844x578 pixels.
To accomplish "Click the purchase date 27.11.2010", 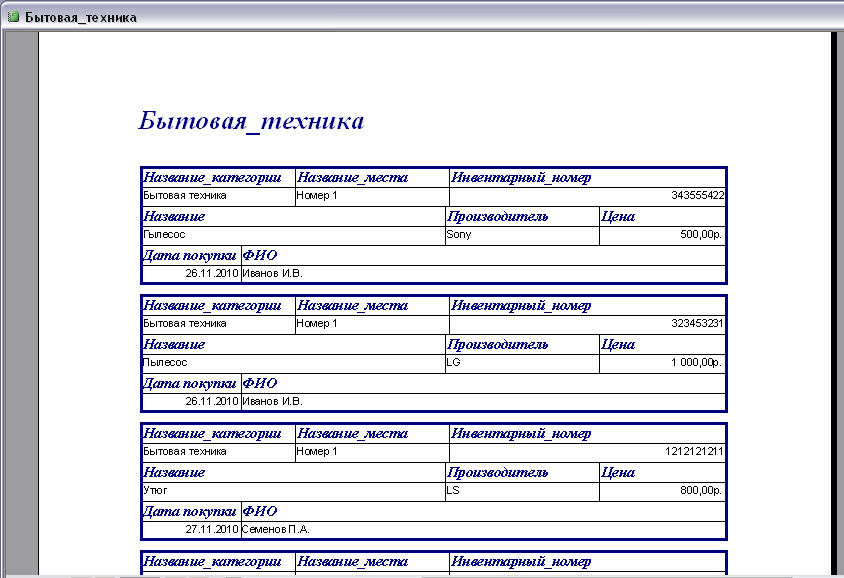I will (x=212, y=529).
